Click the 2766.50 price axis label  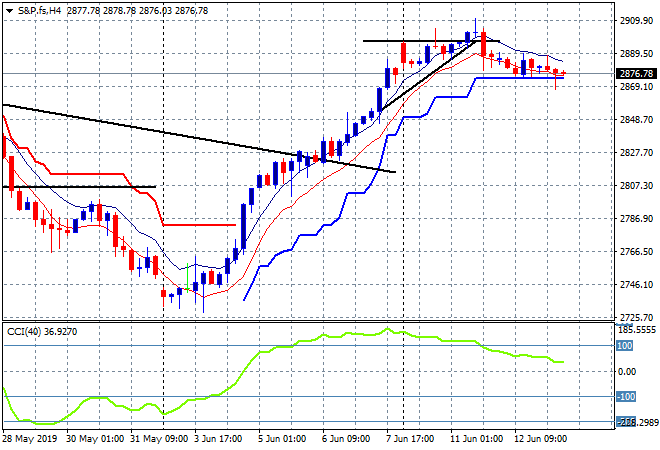(x=636, y=252)
